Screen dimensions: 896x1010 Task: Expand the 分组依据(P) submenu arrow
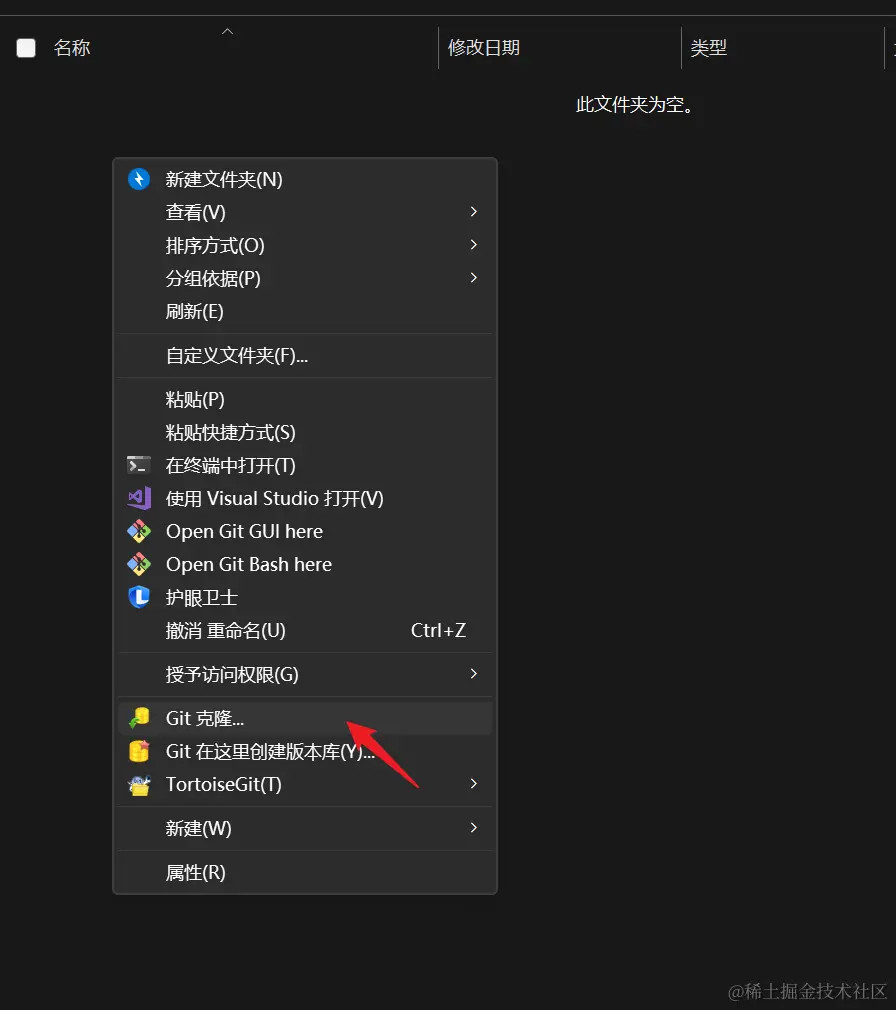tap(473, 278)
